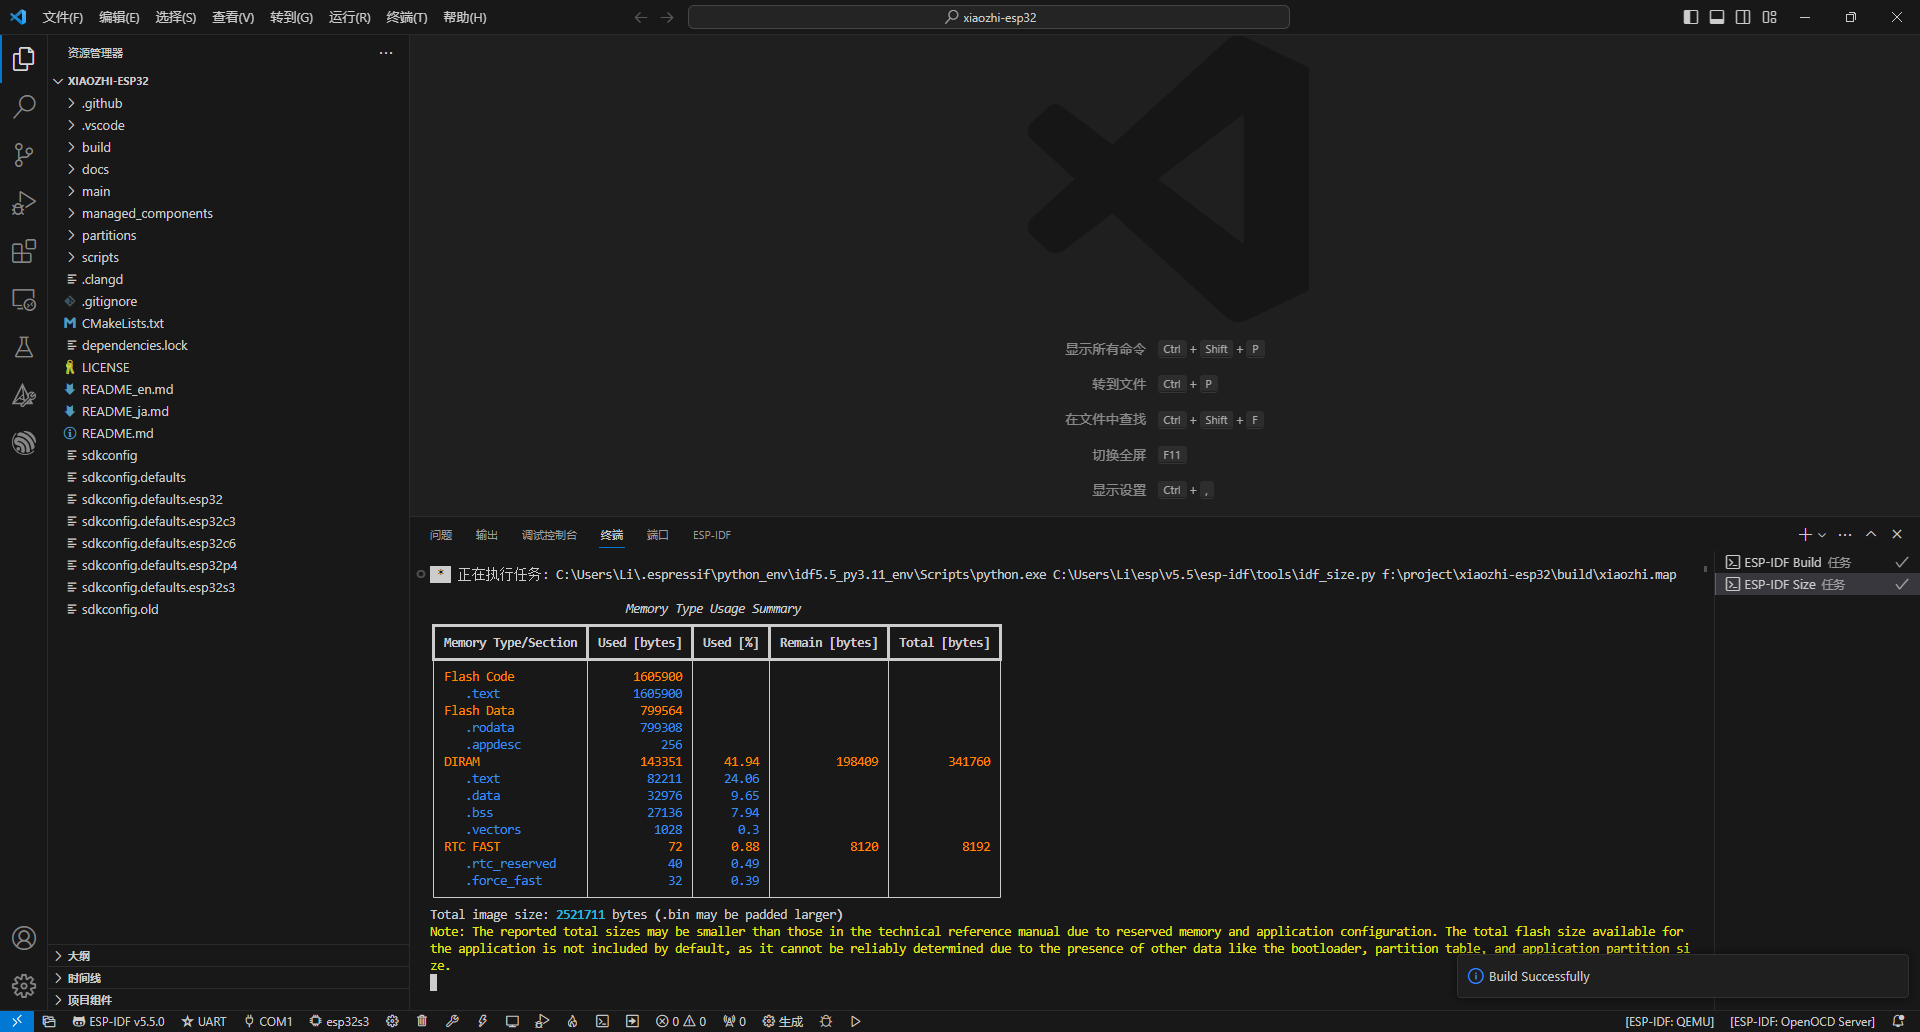The width and height of the screenshot is (1920, 1032).
Task: Open the Extensions view in activity bar
Action: coord(24,252)
